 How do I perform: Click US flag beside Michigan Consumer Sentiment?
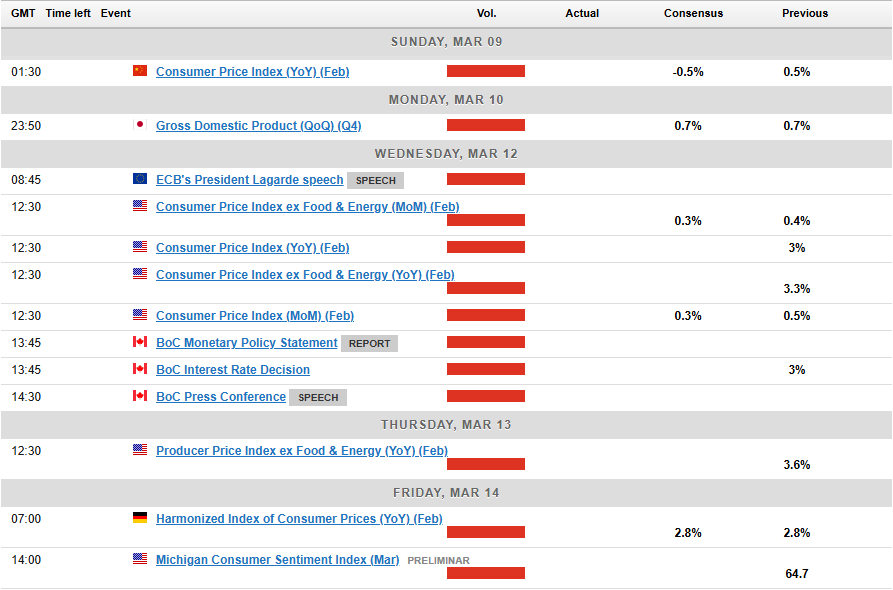tap(140, 559)
